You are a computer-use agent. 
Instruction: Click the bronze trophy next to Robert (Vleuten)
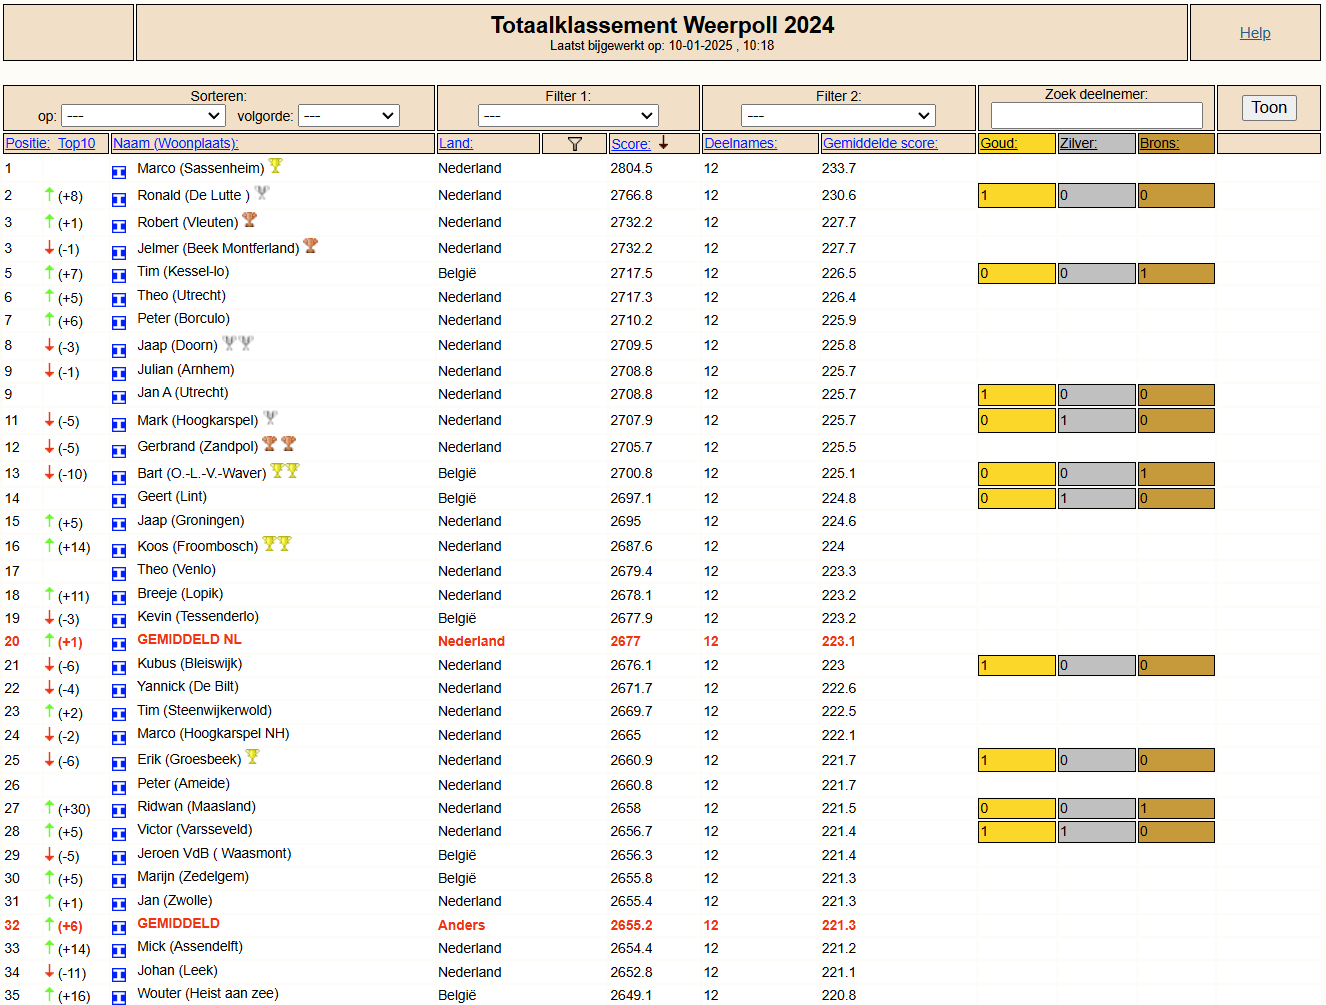pos(250,219)
